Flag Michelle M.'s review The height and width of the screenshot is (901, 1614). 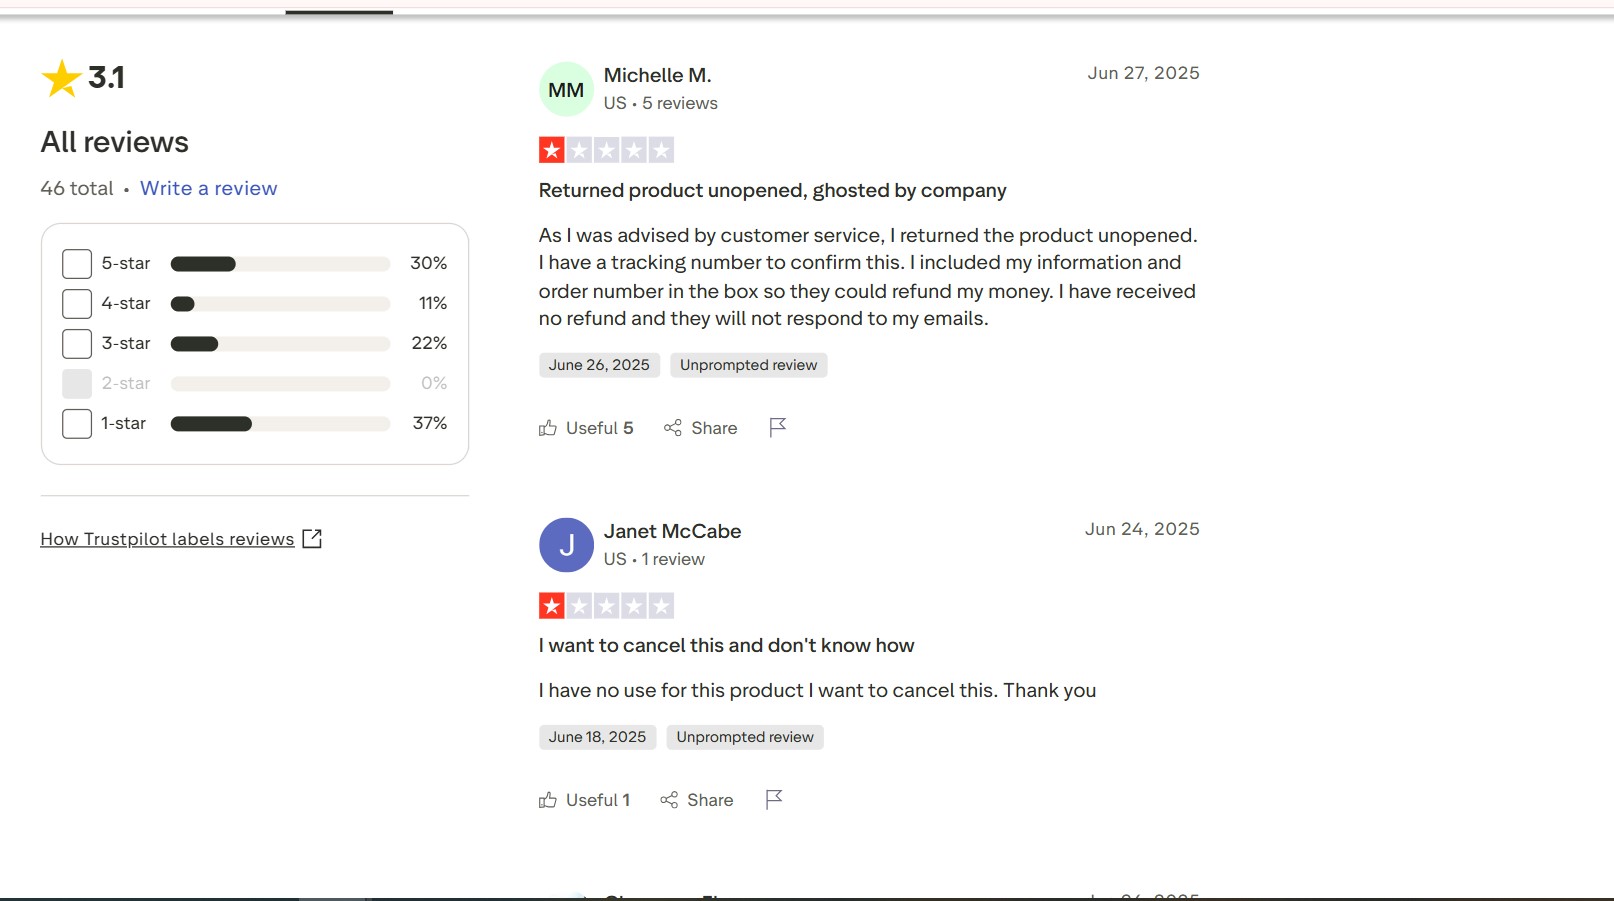778,427
